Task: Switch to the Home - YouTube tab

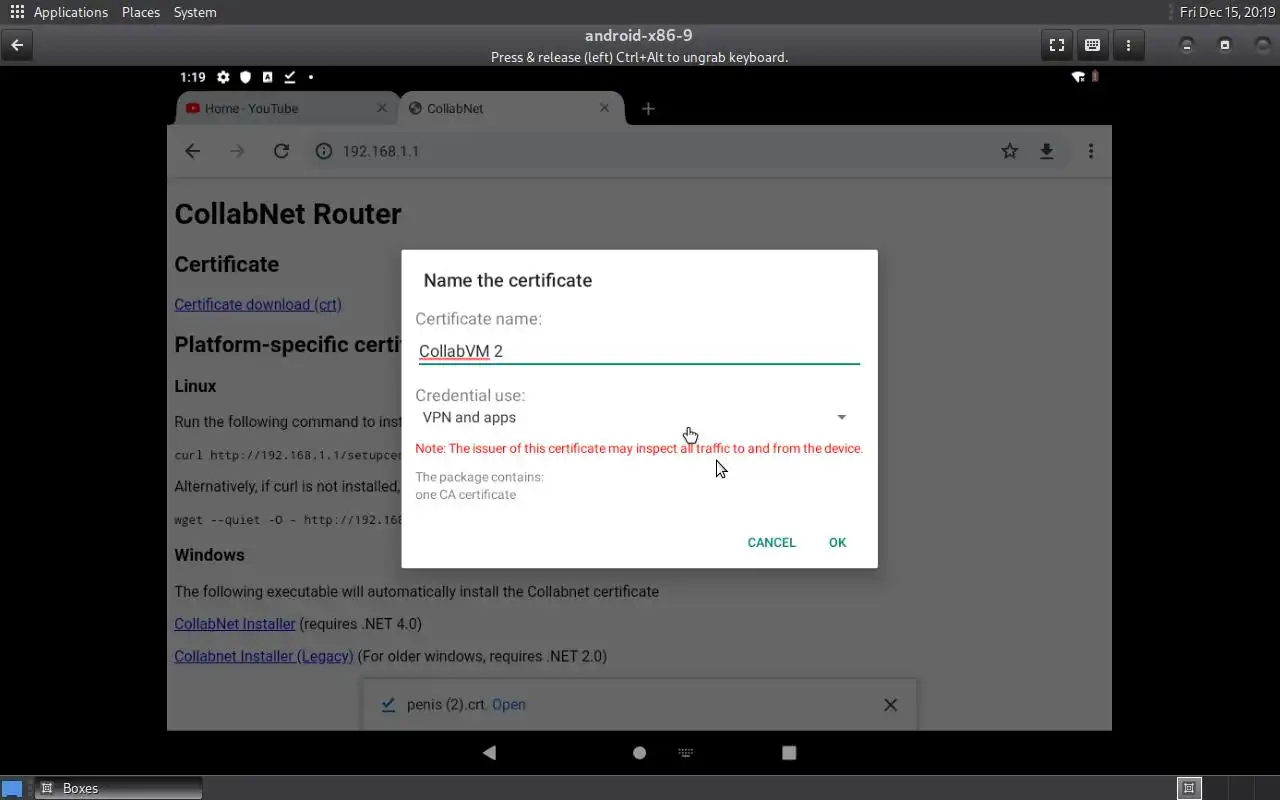Action: (x=284, y=109)
